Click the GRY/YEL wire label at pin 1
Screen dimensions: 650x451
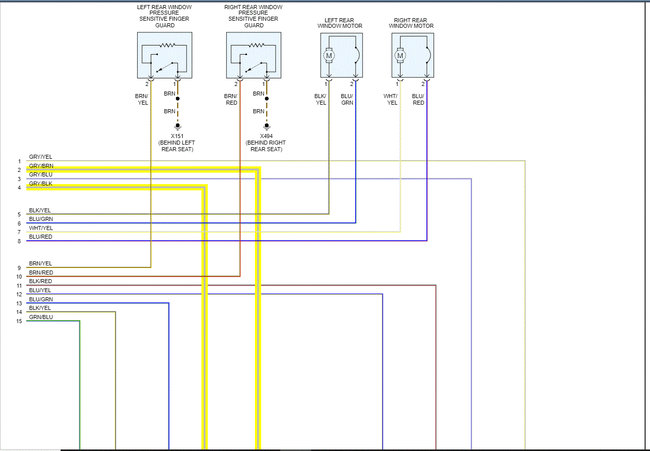(41, 157)
